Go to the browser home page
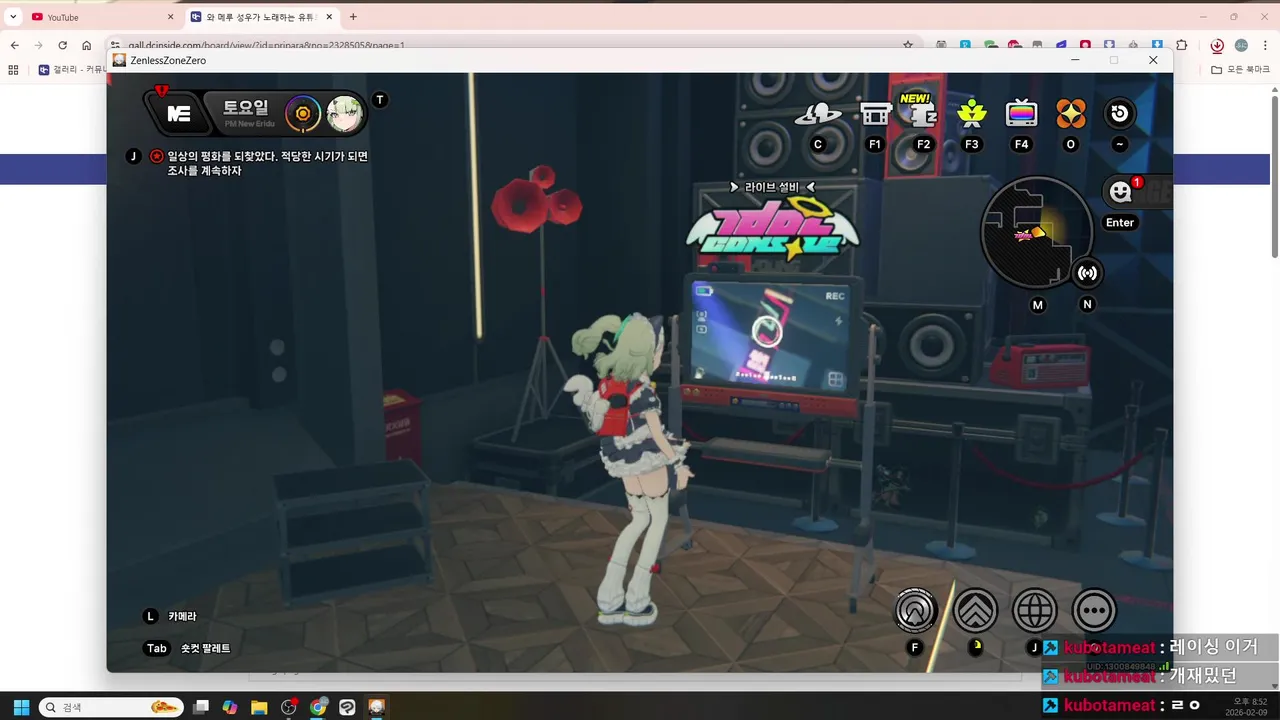Screen dimensions: 1280x720 click(x=86, y=45)
